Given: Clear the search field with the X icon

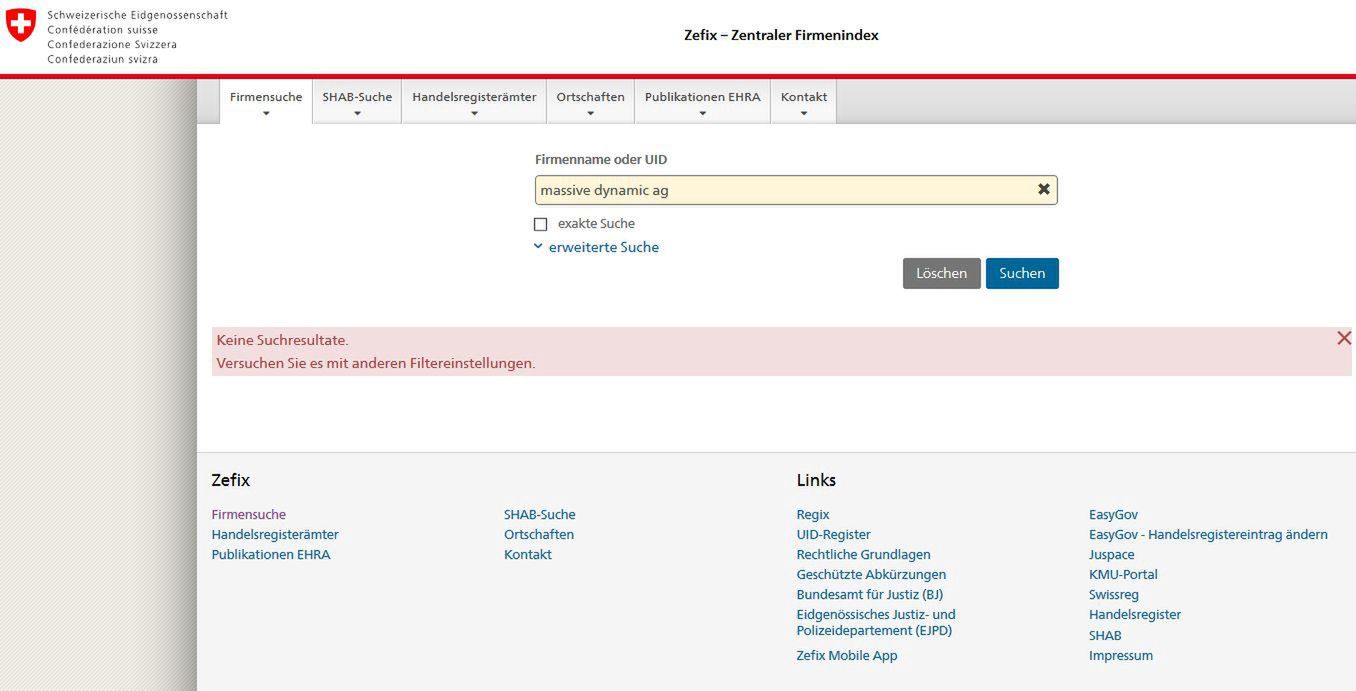Looking at the screenshot, I should click(1044, 189).
